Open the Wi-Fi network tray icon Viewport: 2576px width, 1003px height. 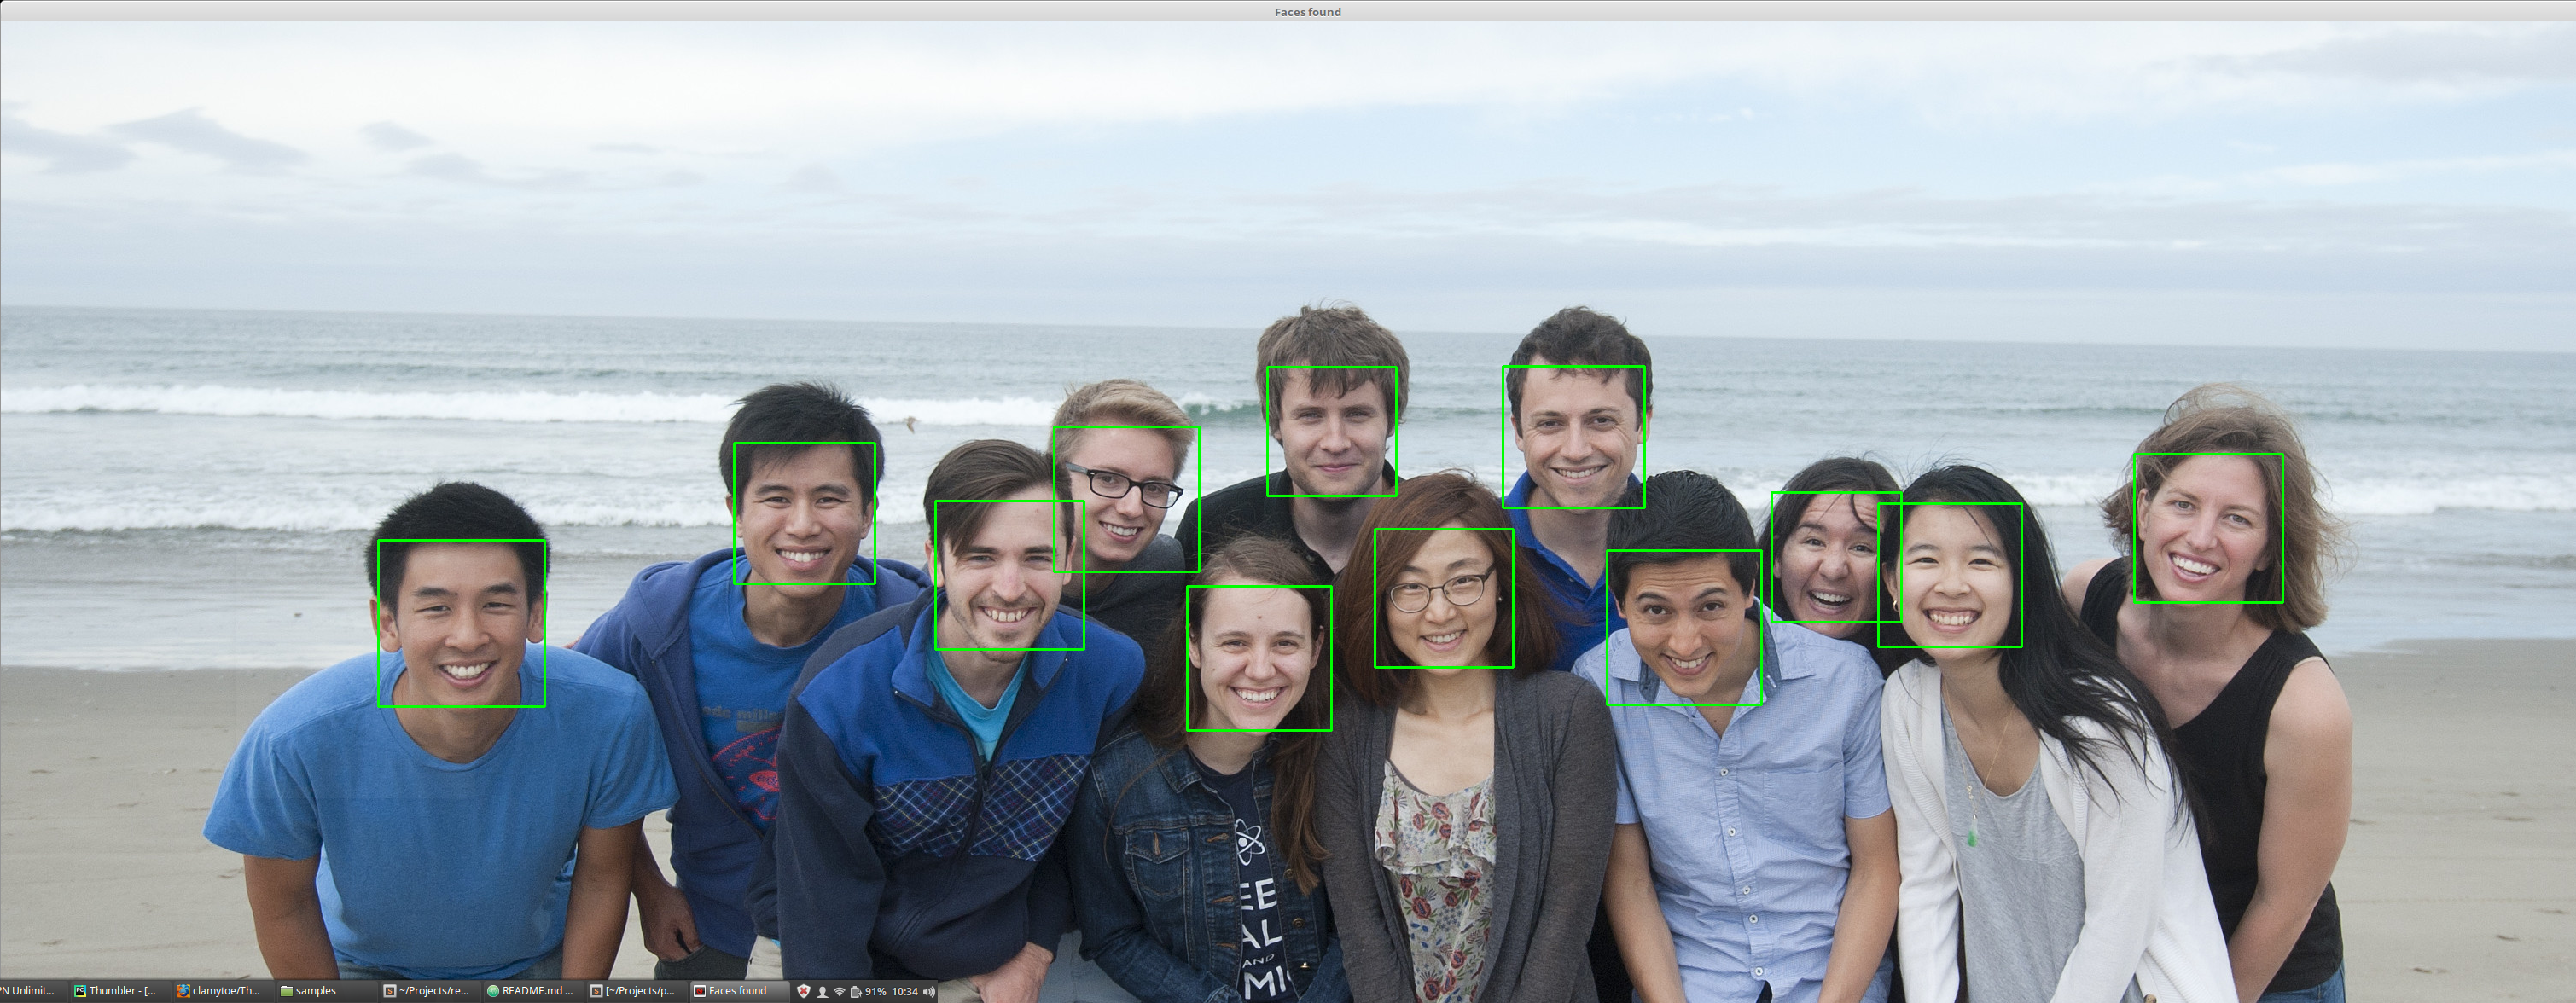click(839, 991)
